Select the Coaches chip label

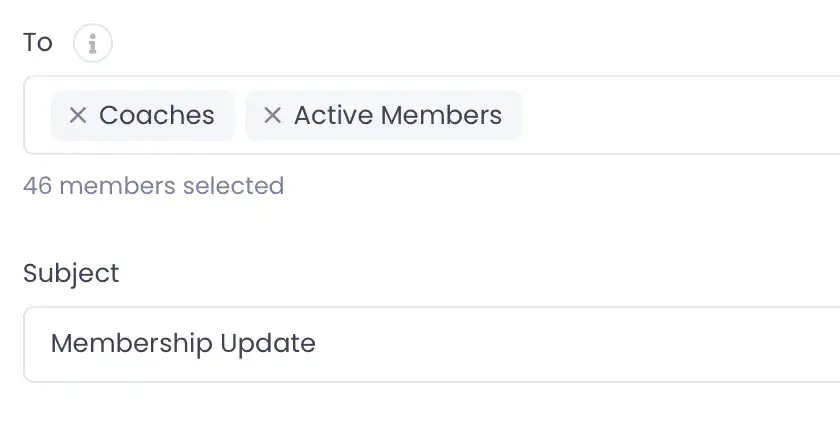(157, 116)
